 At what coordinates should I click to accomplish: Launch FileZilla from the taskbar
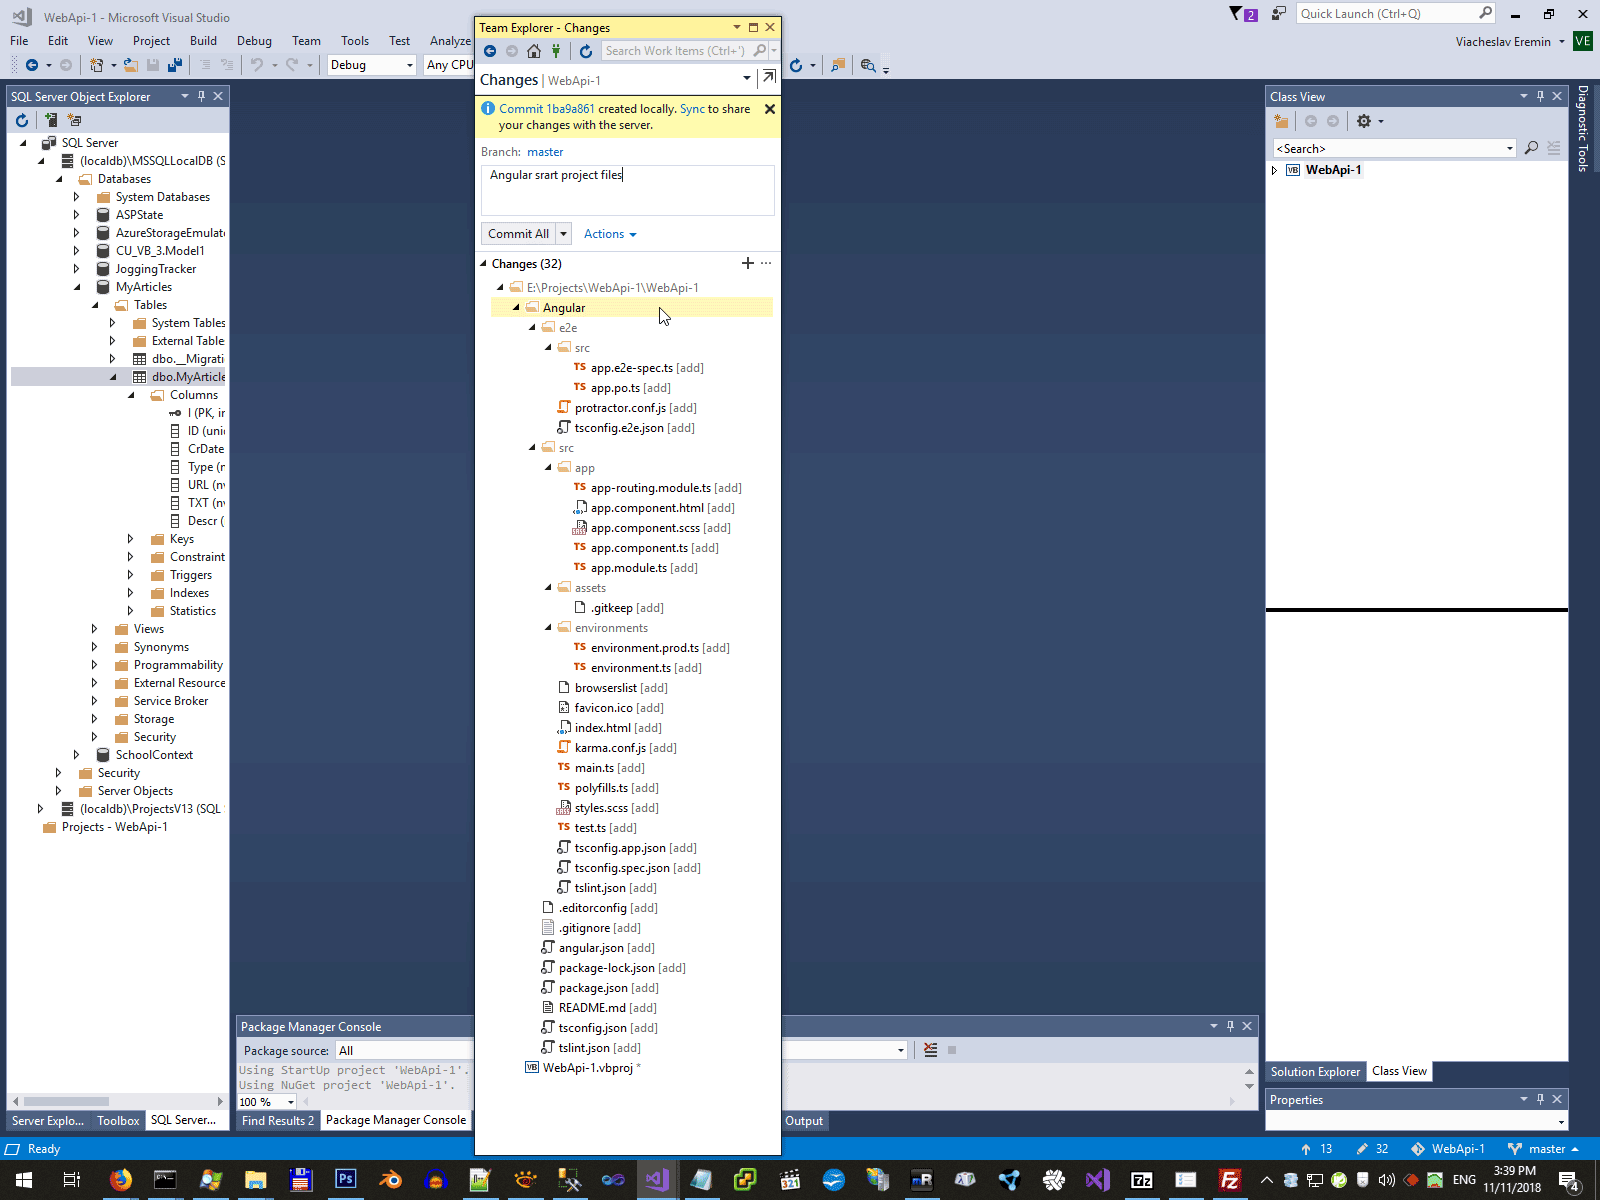pos(1230,1180)
